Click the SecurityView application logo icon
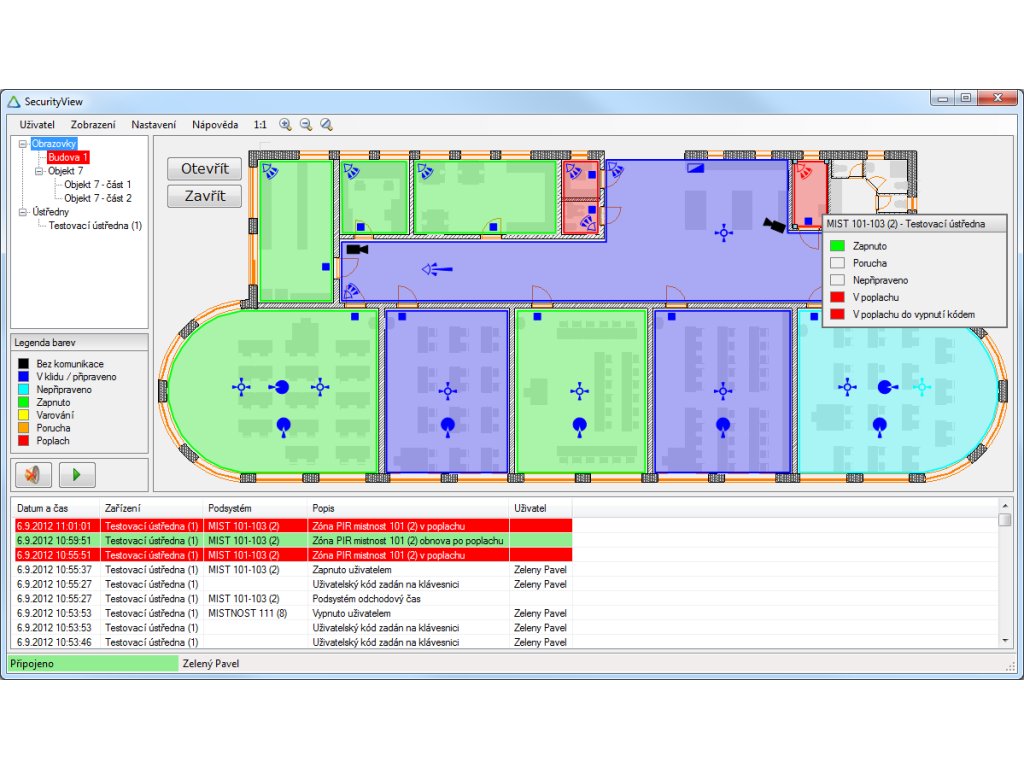 (x=14, y=102)
